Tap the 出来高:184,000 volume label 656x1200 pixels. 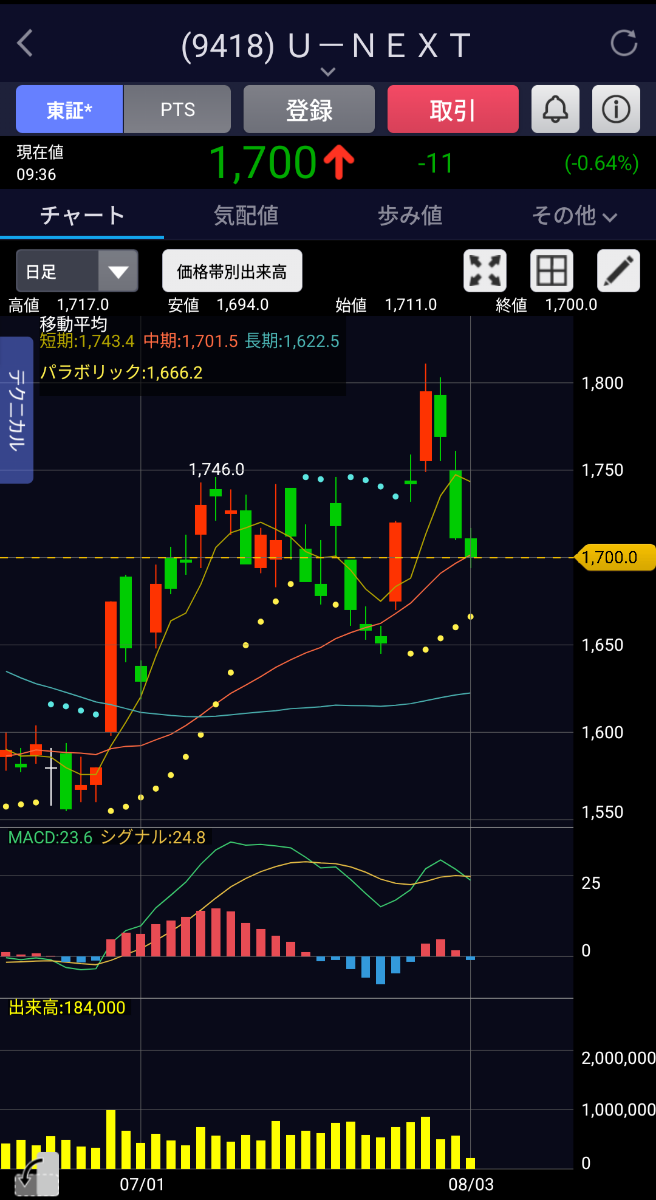coord(67,1008)
